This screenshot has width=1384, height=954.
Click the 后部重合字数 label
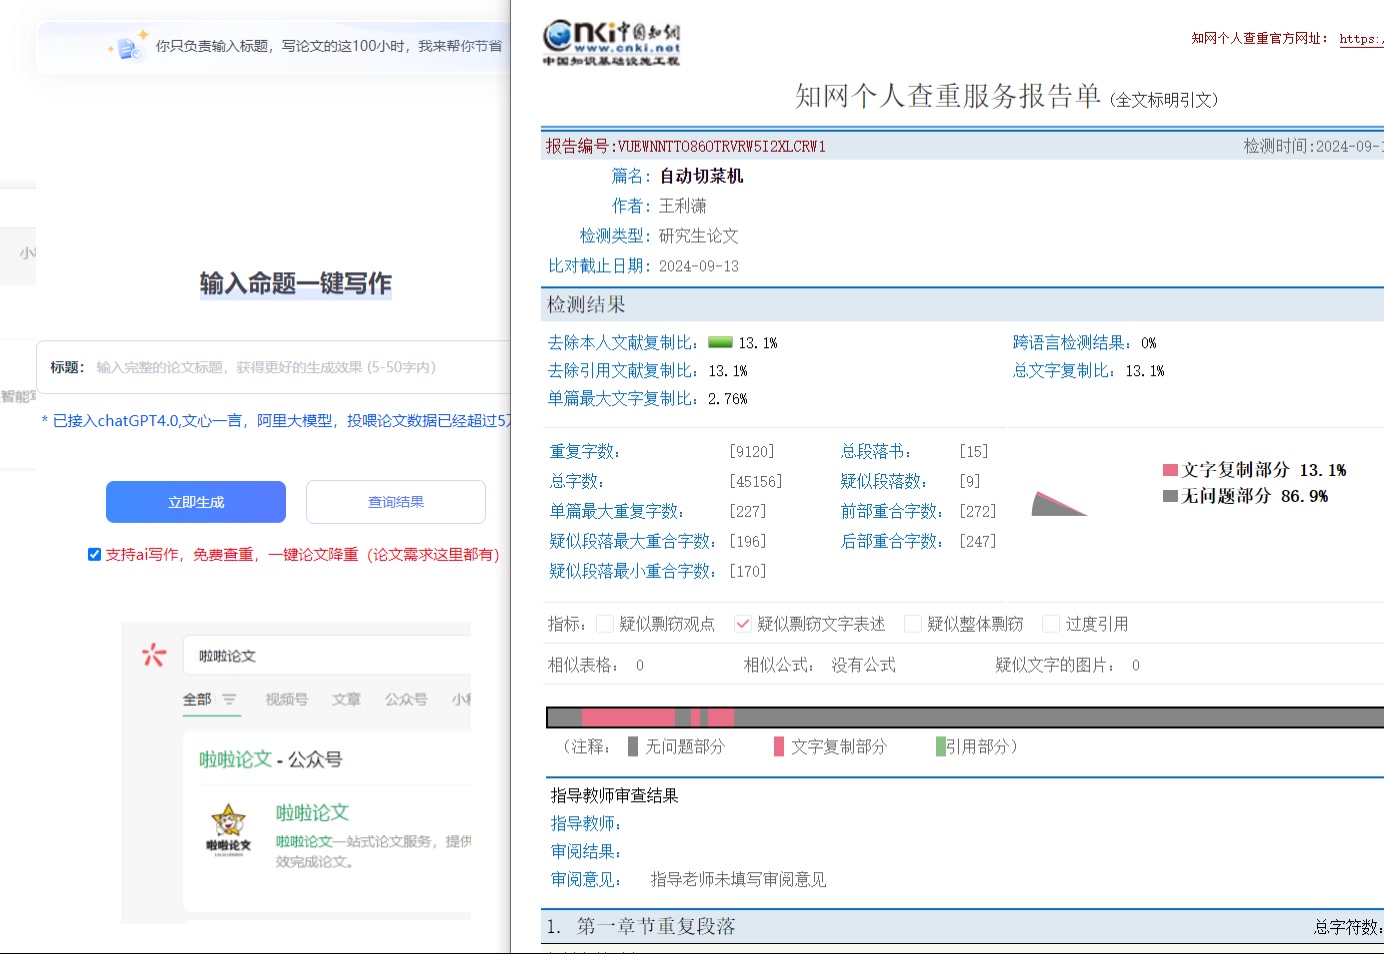pyautogui.click(x=892, y=542)
